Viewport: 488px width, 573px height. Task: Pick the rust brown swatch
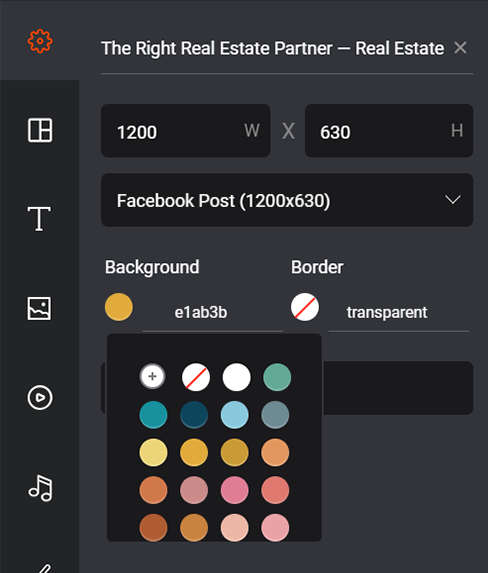154,528
